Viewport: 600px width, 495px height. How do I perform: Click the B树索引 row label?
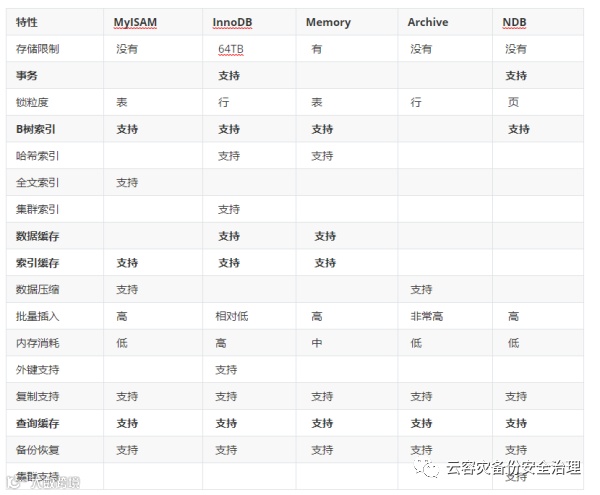coord(36,129)
